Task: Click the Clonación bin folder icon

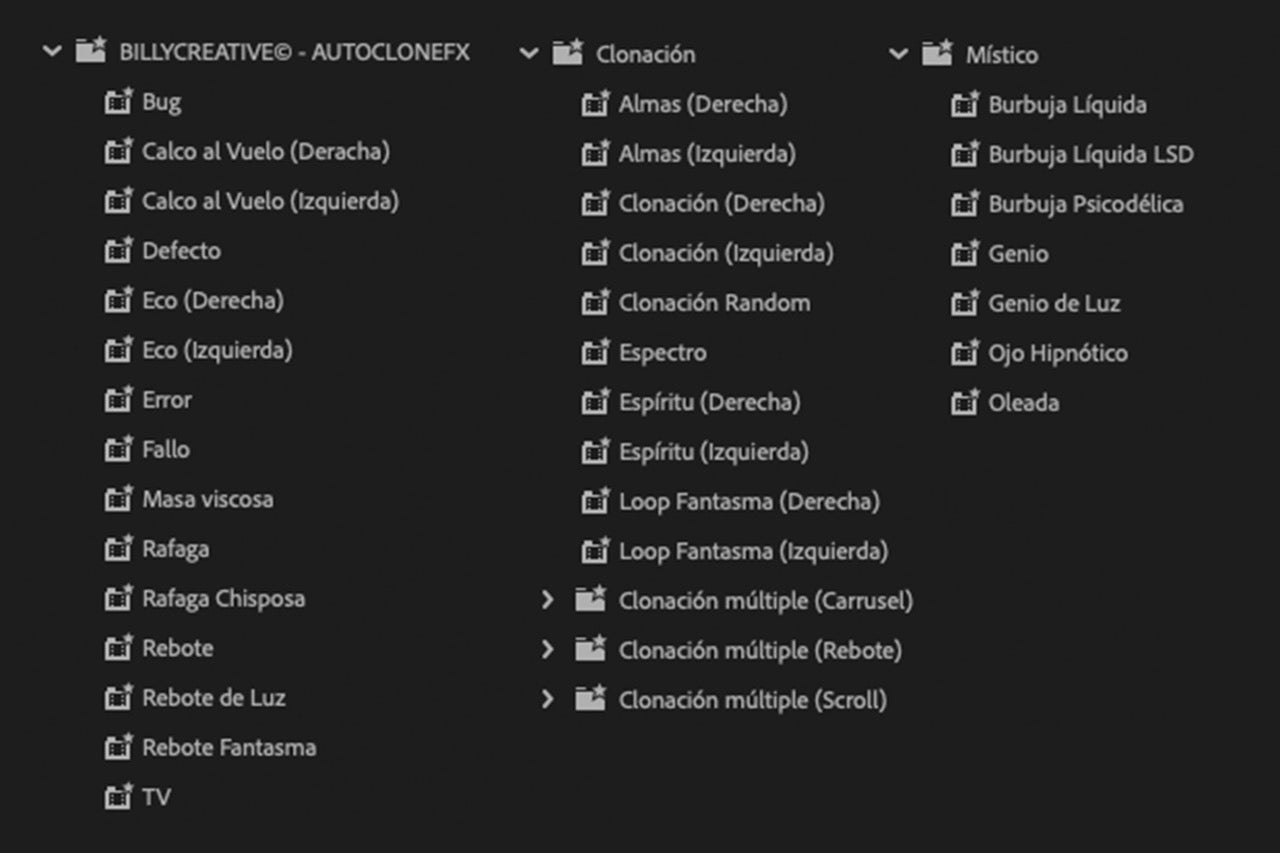Action: pos(568,53)
